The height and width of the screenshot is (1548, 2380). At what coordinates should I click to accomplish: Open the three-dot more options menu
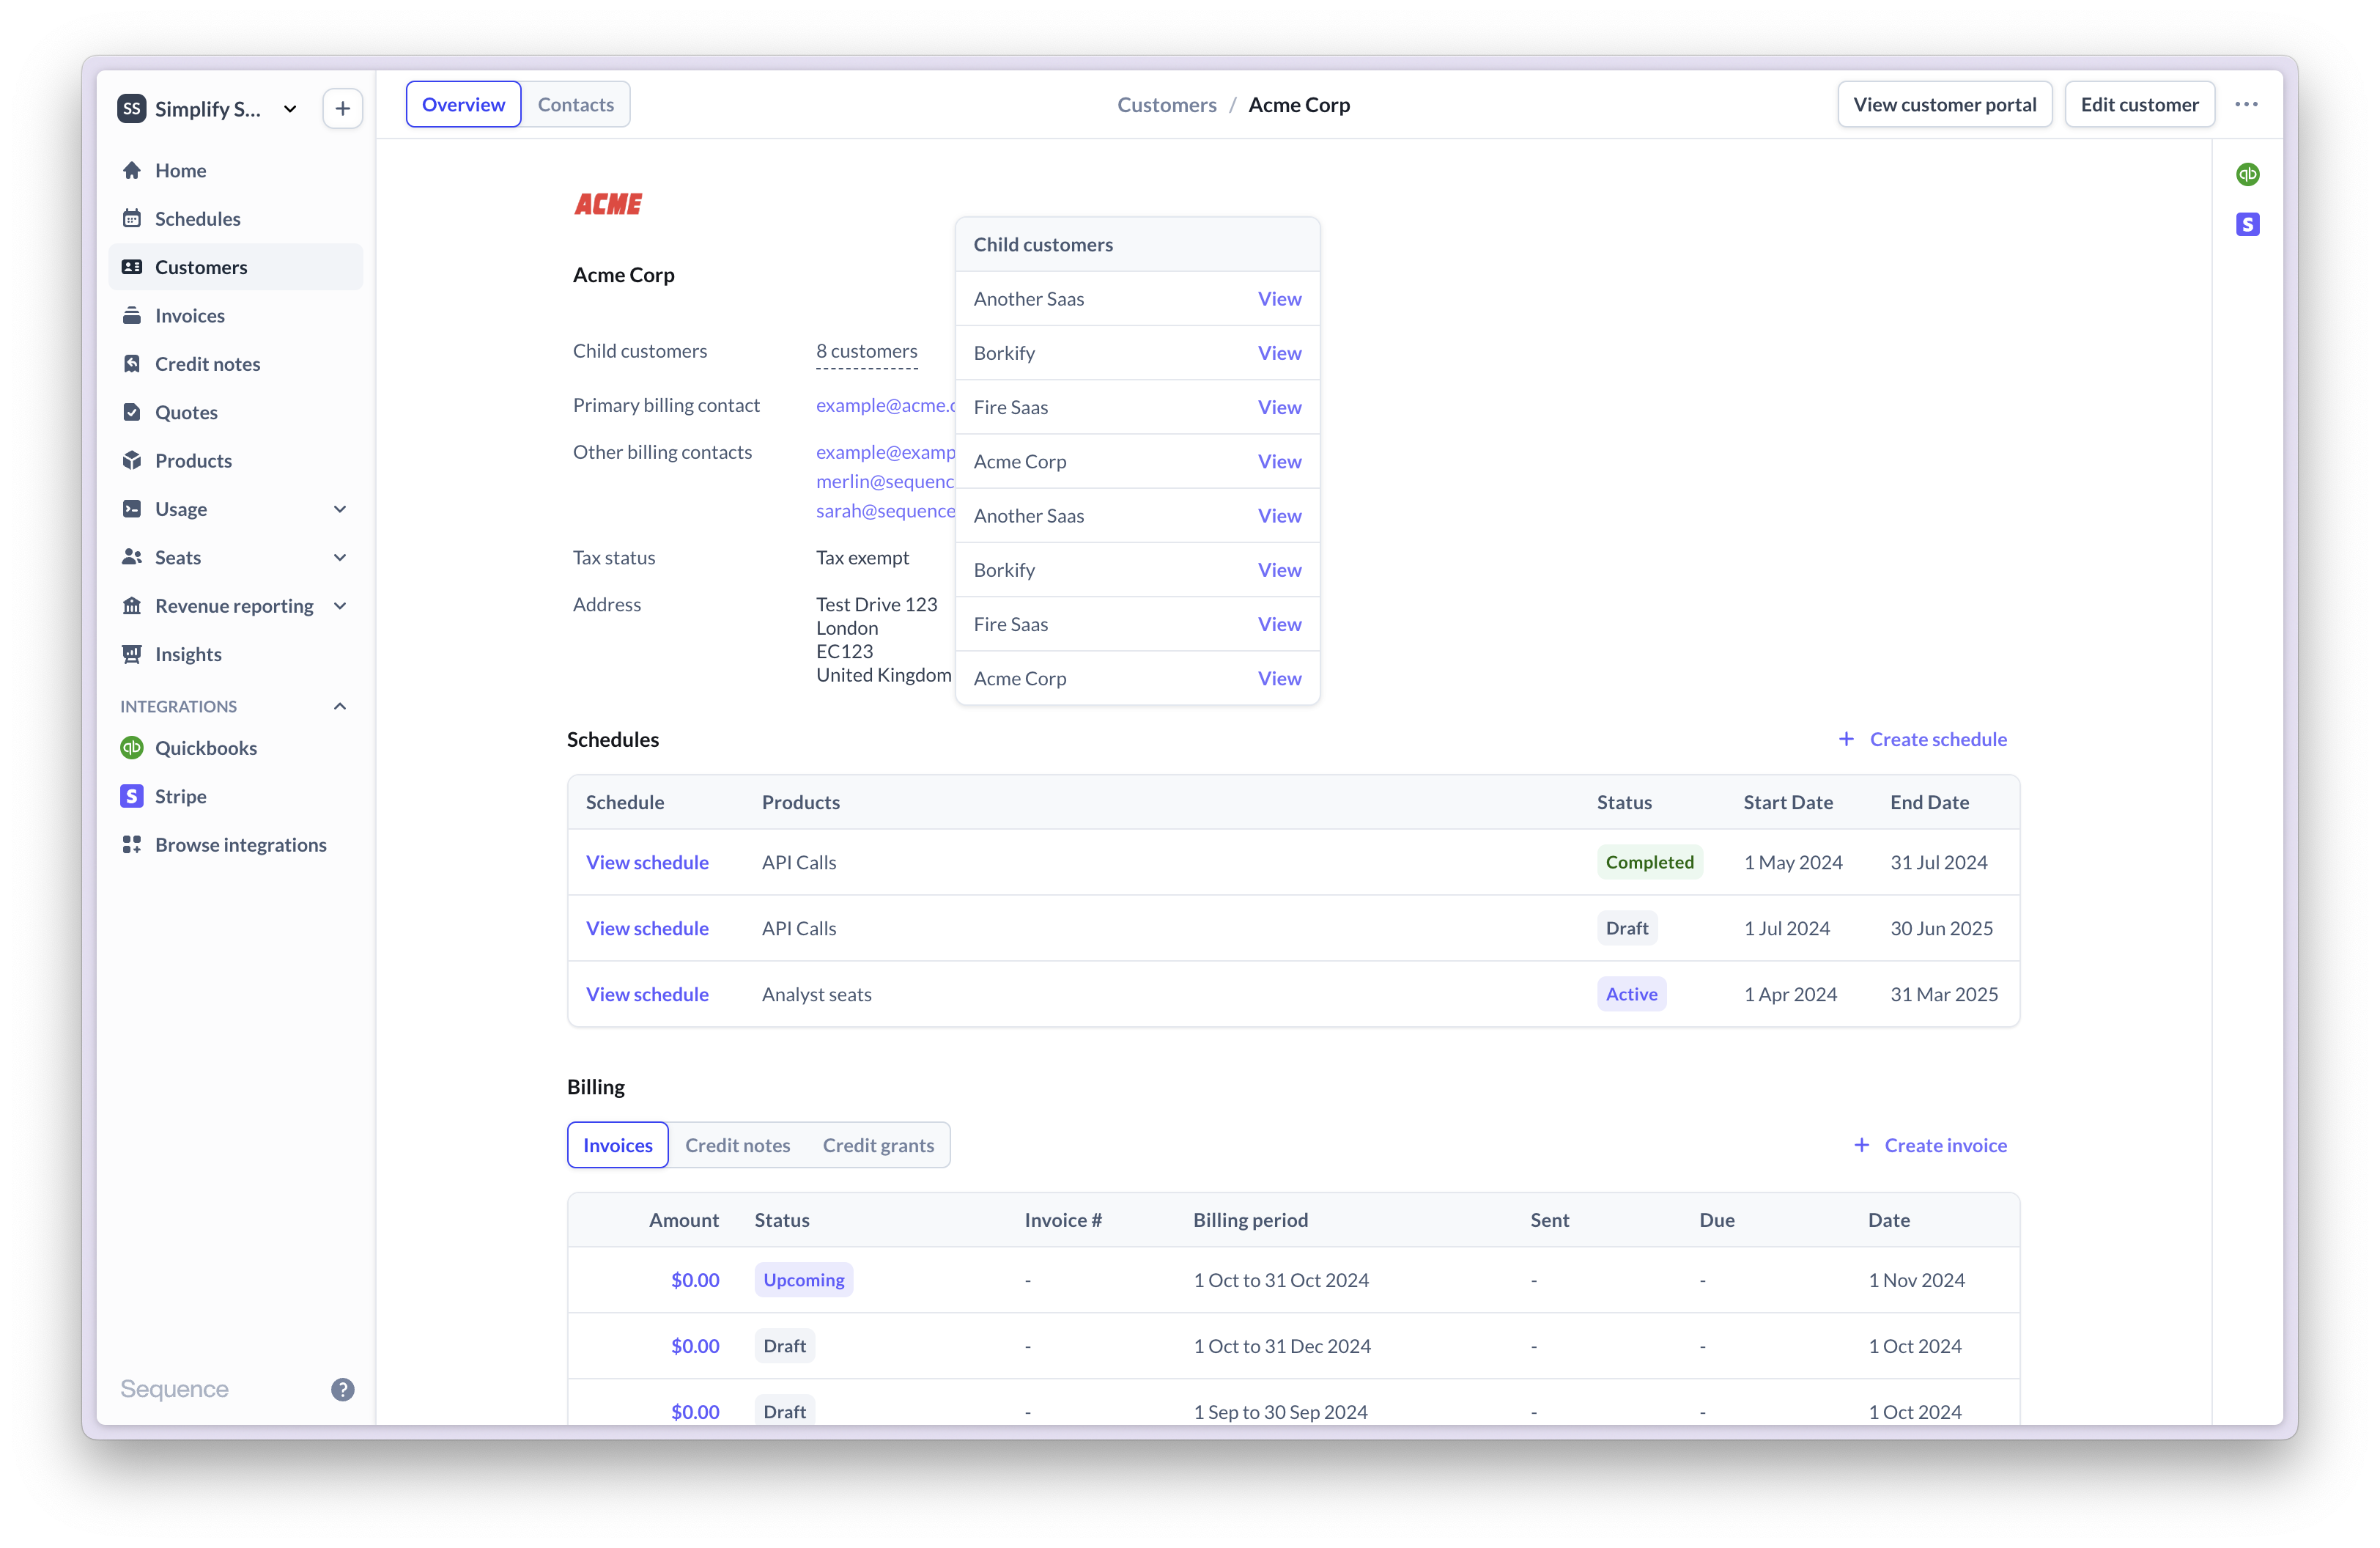2247,104
